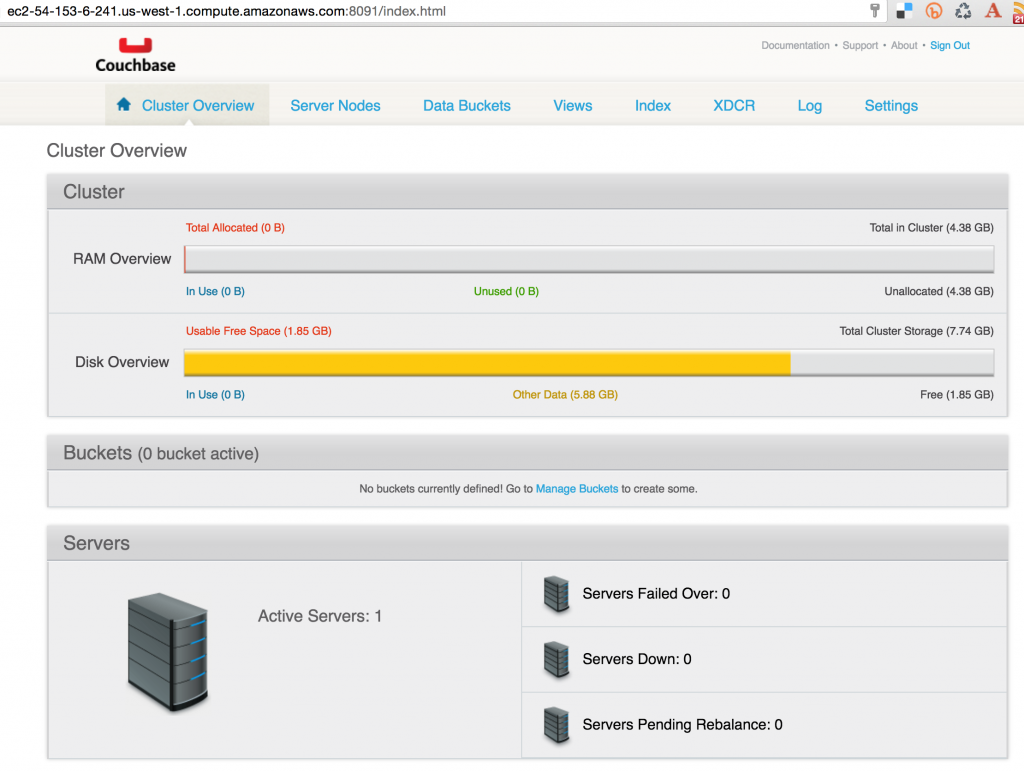The image size is (1024, 772).
Task: Click the red letter A extension icon
Action: 993,11
